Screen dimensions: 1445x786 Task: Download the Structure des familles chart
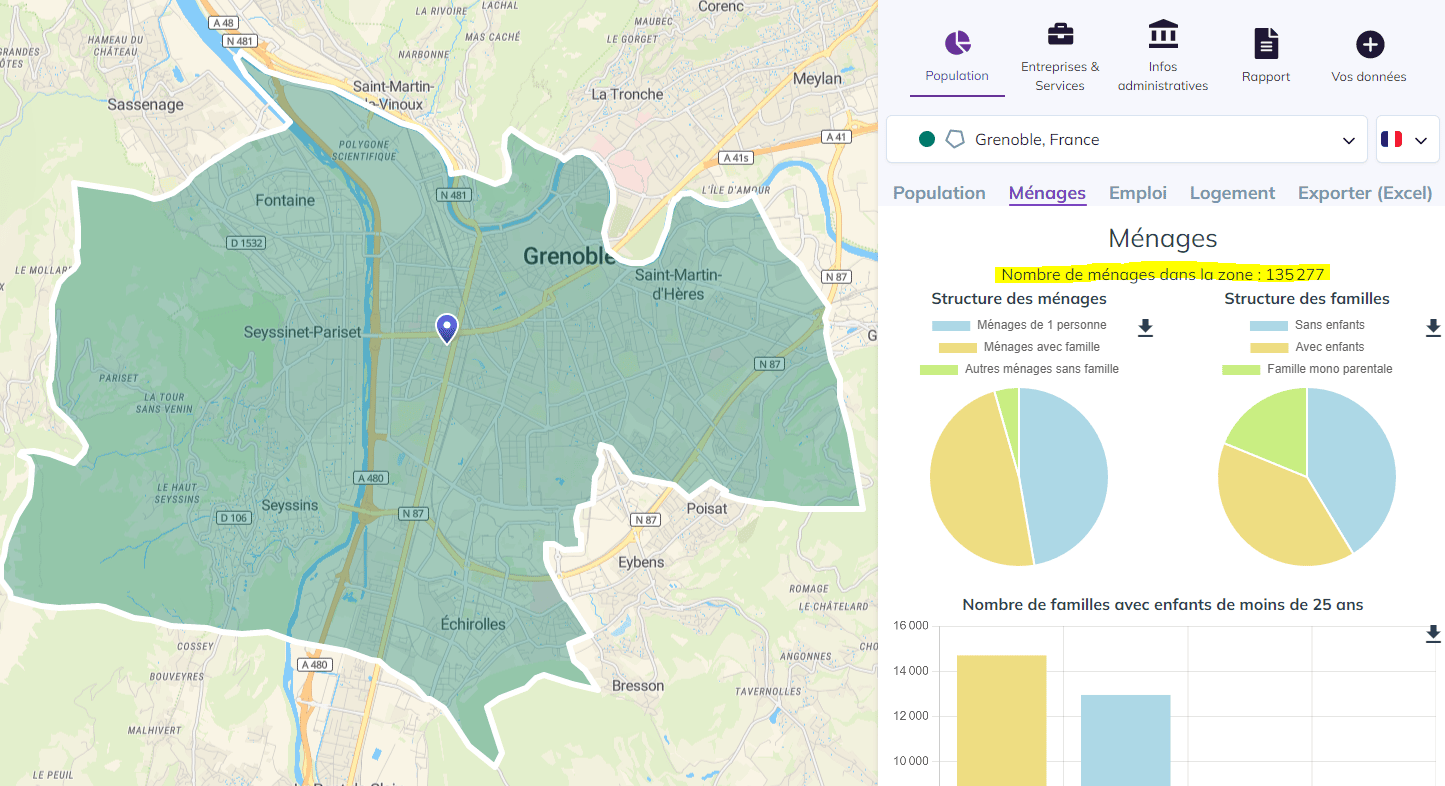[1434, 327]
